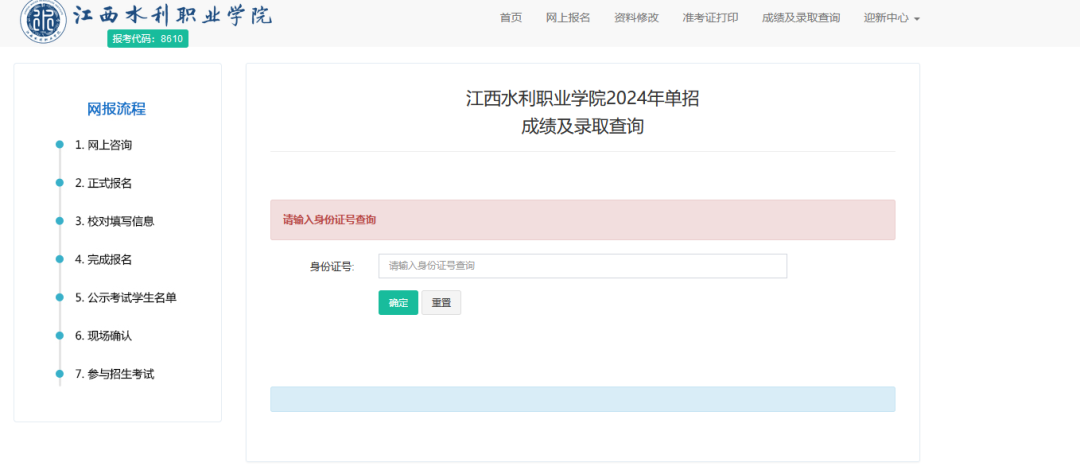Click the 江西水利职业学院2024年单招 page title
The image size is (1080, 474).
(583, 99)
